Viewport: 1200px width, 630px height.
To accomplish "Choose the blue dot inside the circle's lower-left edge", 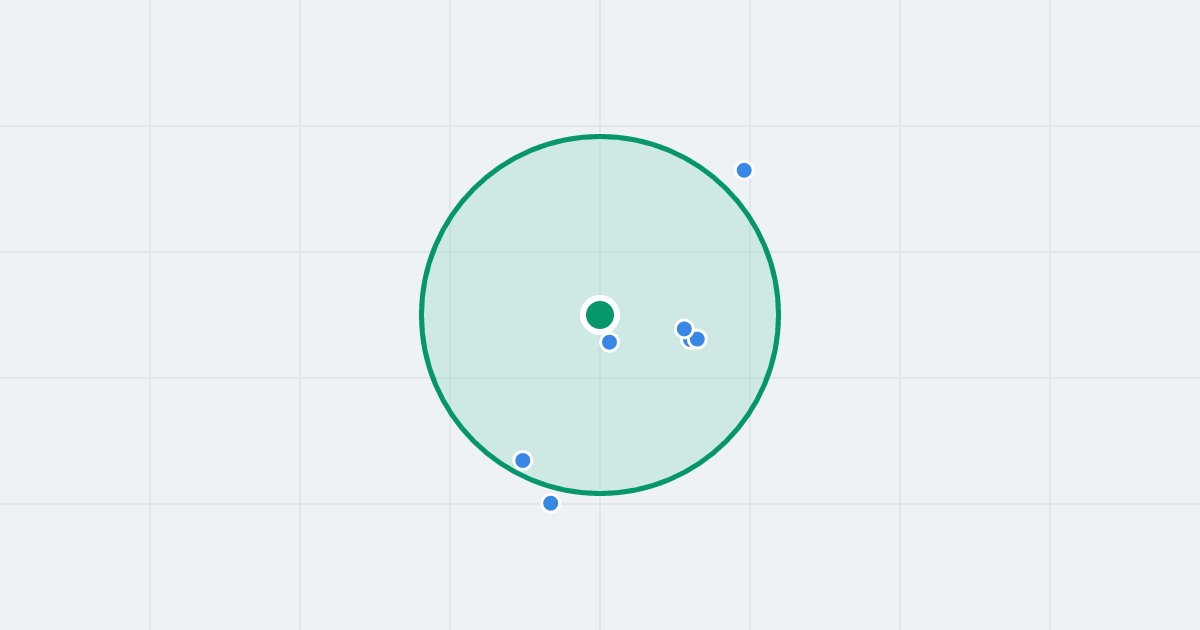I will coord(522,460).
